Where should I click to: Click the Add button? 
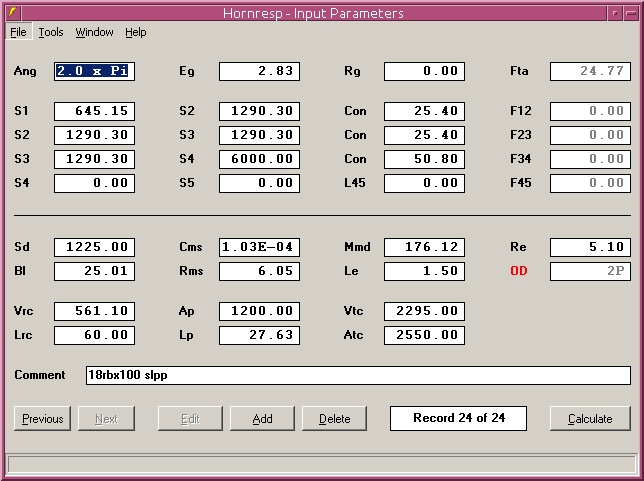tap(262, 419)
